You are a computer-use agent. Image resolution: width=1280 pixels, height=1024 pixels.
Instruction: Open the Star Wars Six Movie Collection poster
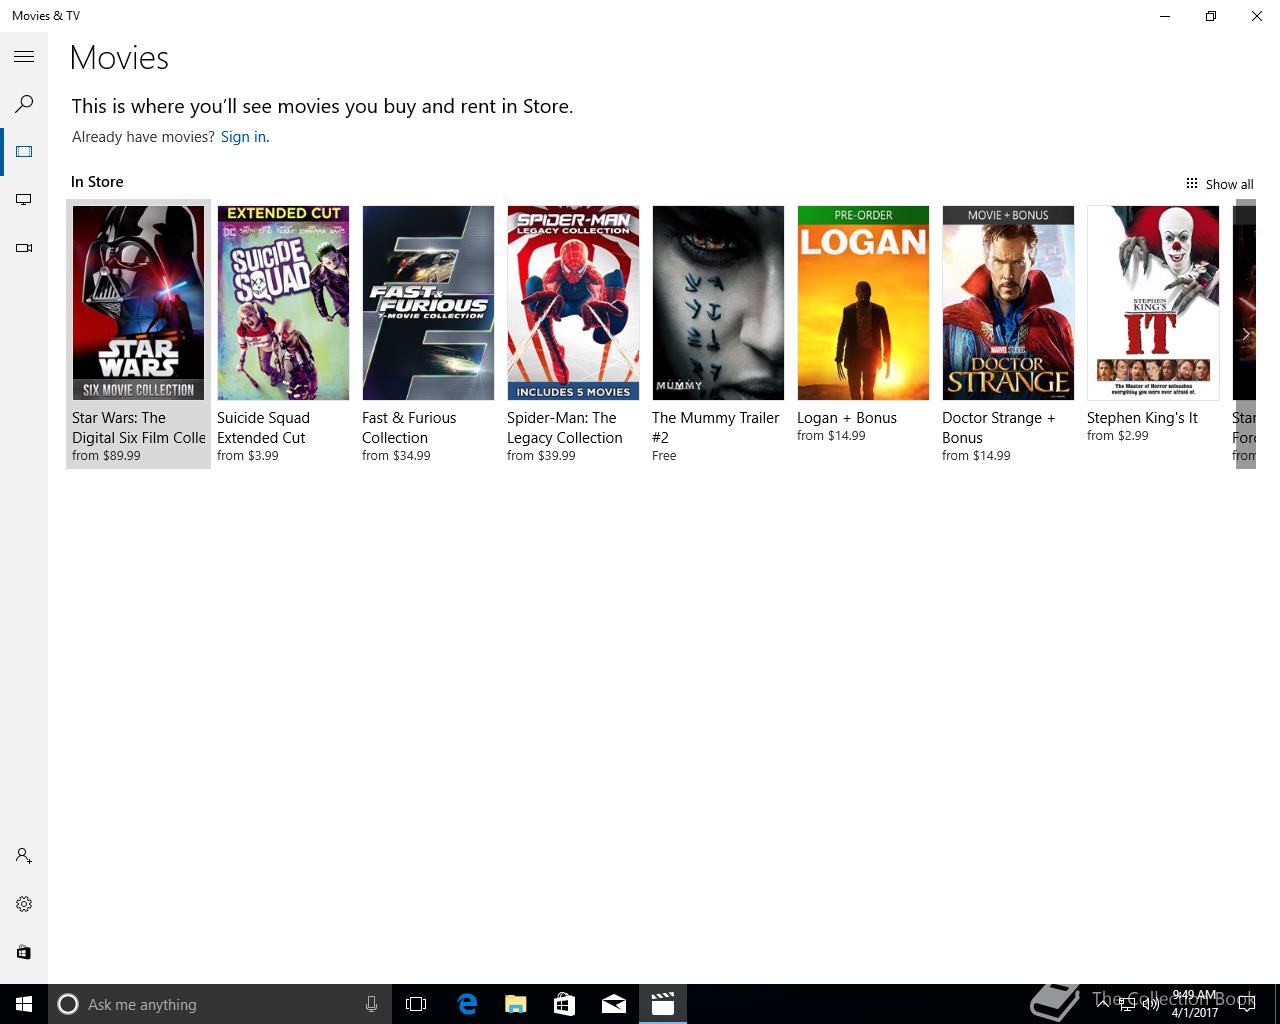(x=138, y=303)
